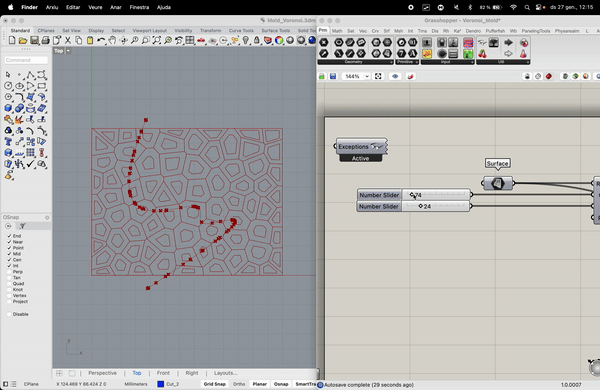
Task: Click the Zoom Extents icon in Rhino toolbar
Action: click(157, 40)
